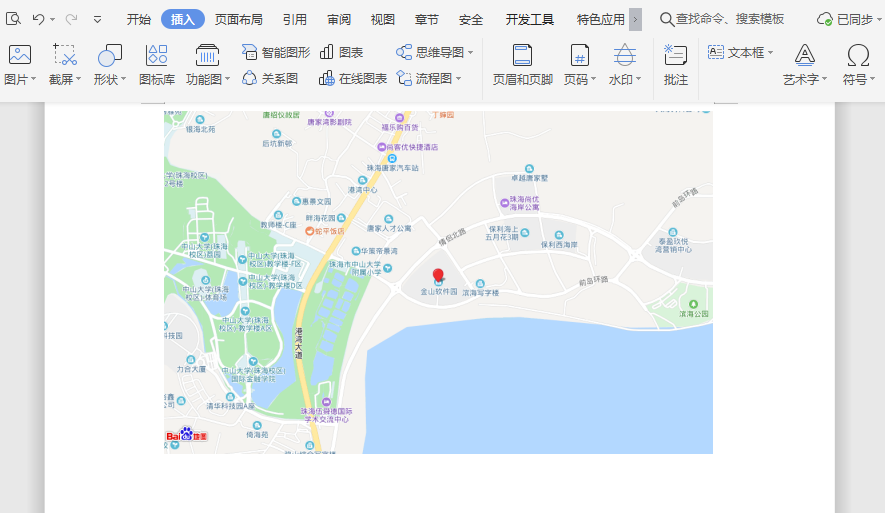Select the inserted Baidu map image

click(x=438, y=282)
